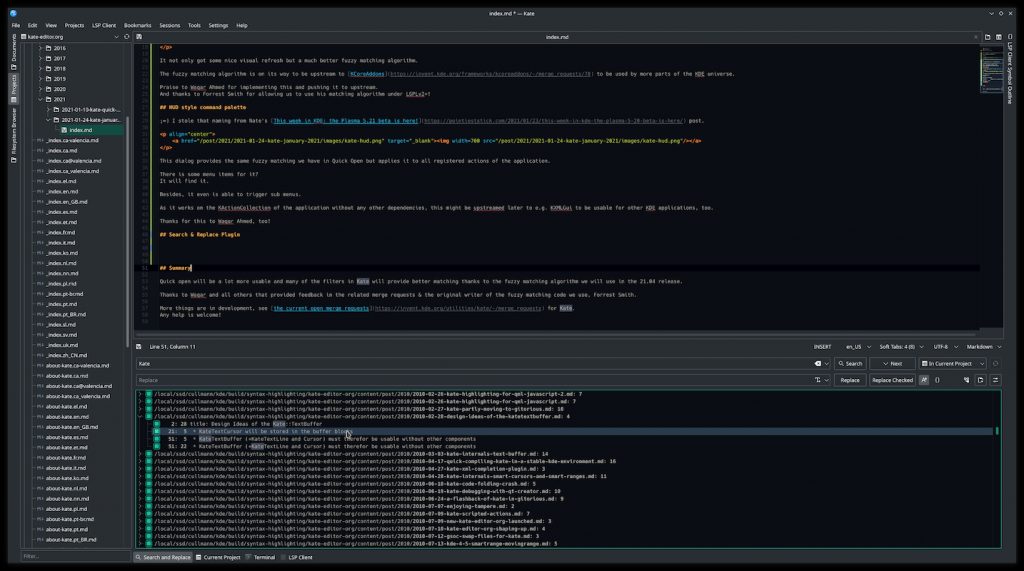
Task: Toggle regular expression search mode
Action: [x=938, y=380]
